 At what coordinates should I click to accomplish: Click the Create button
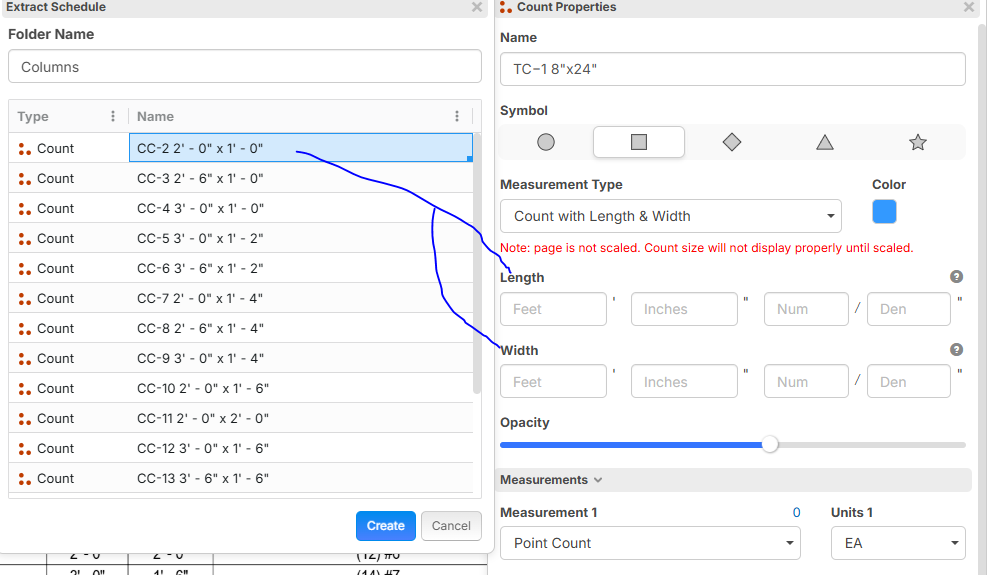pyautogui.click(x=385, y=526)
